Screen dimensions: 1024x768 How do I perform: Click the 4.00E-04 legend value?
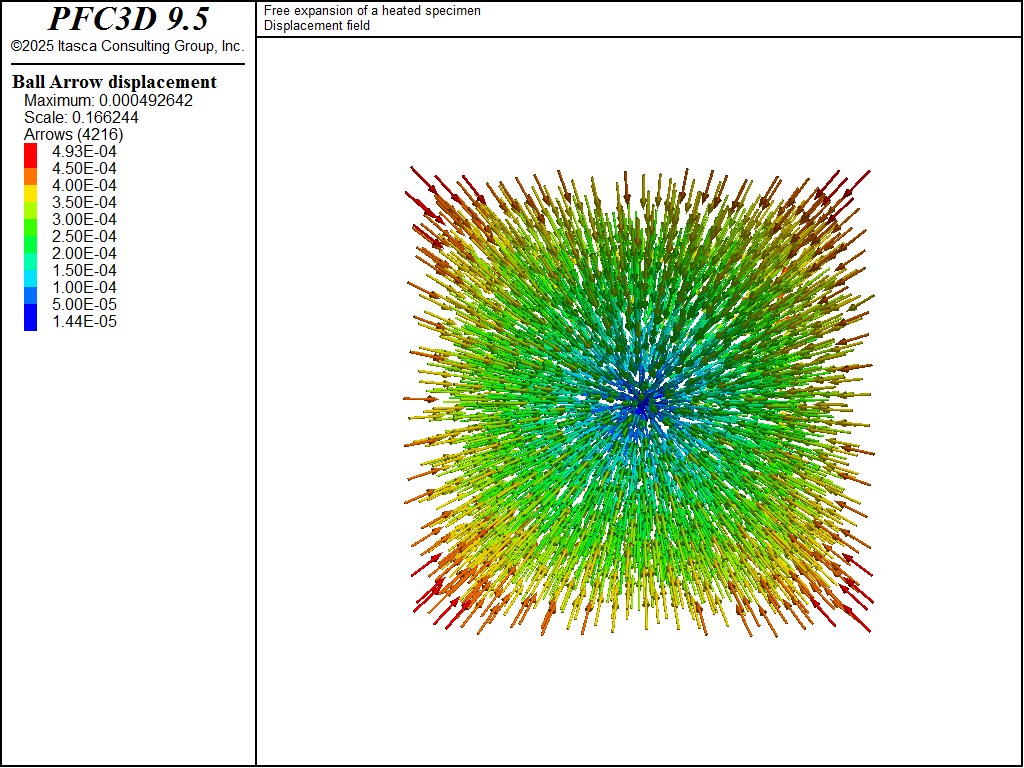[84, 185]
